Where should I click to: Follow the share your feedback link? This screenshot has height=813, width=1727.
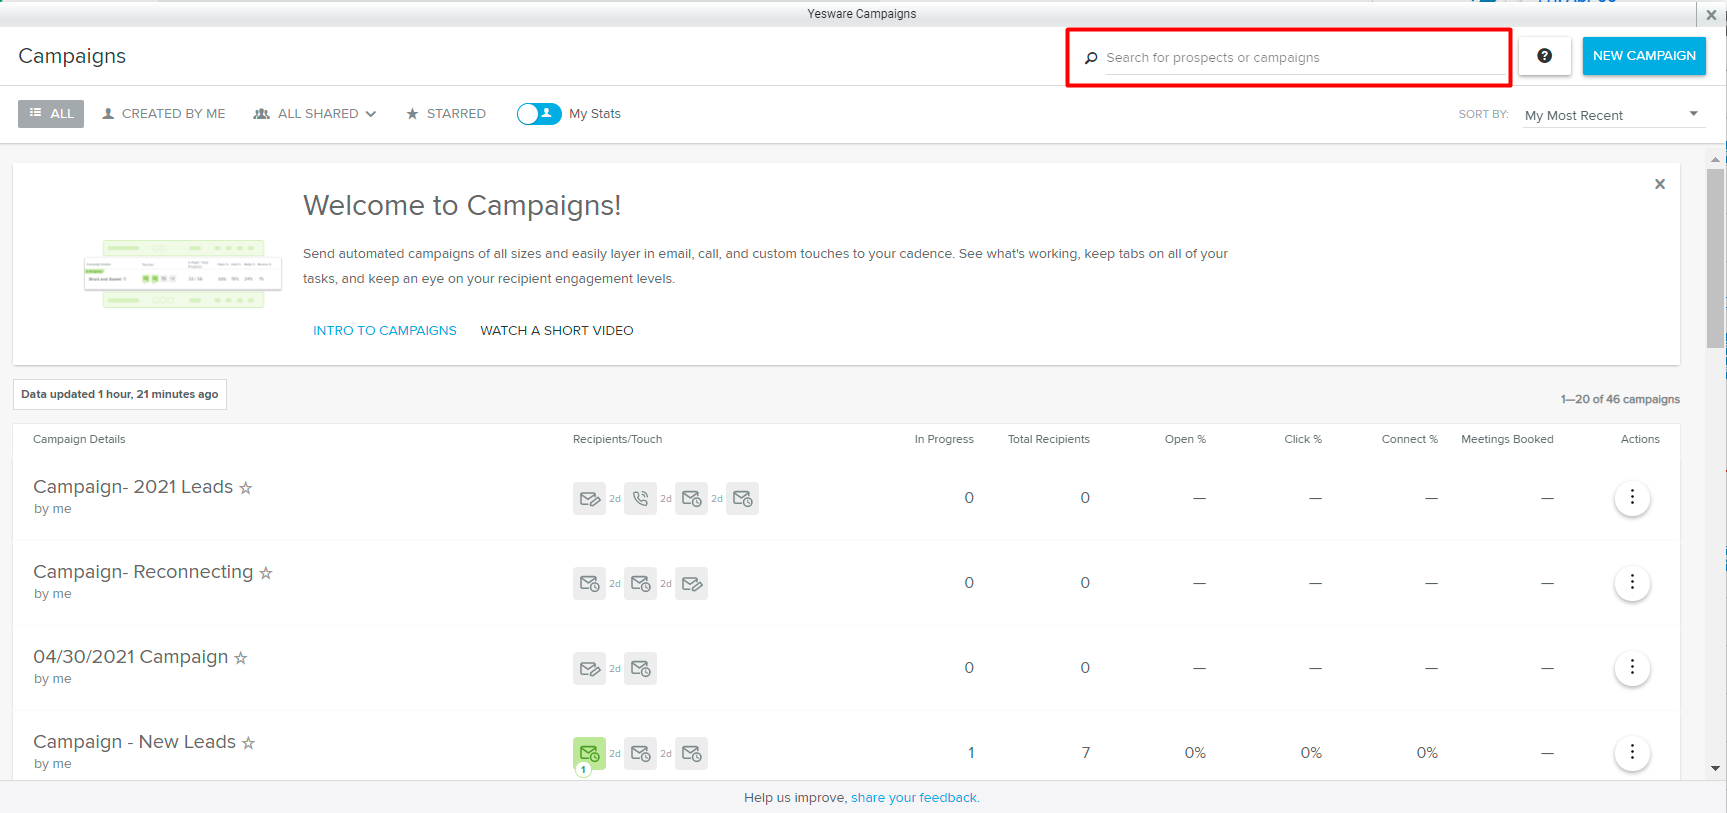[915, 798]
